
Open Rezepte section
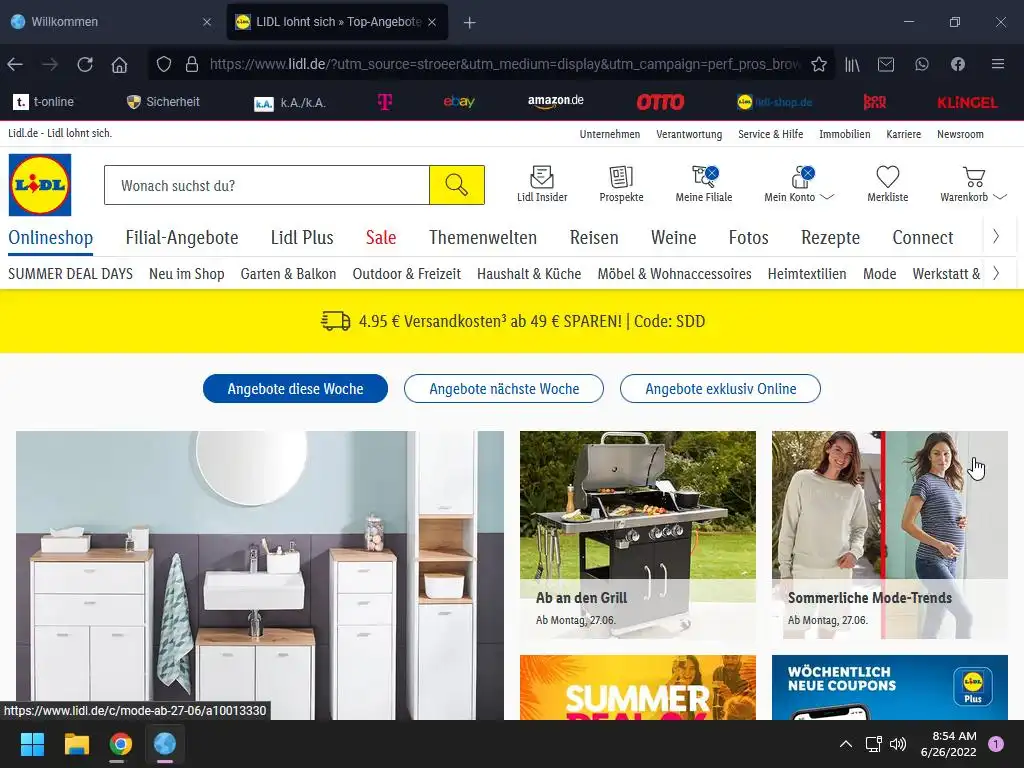[x=830, y=238]
